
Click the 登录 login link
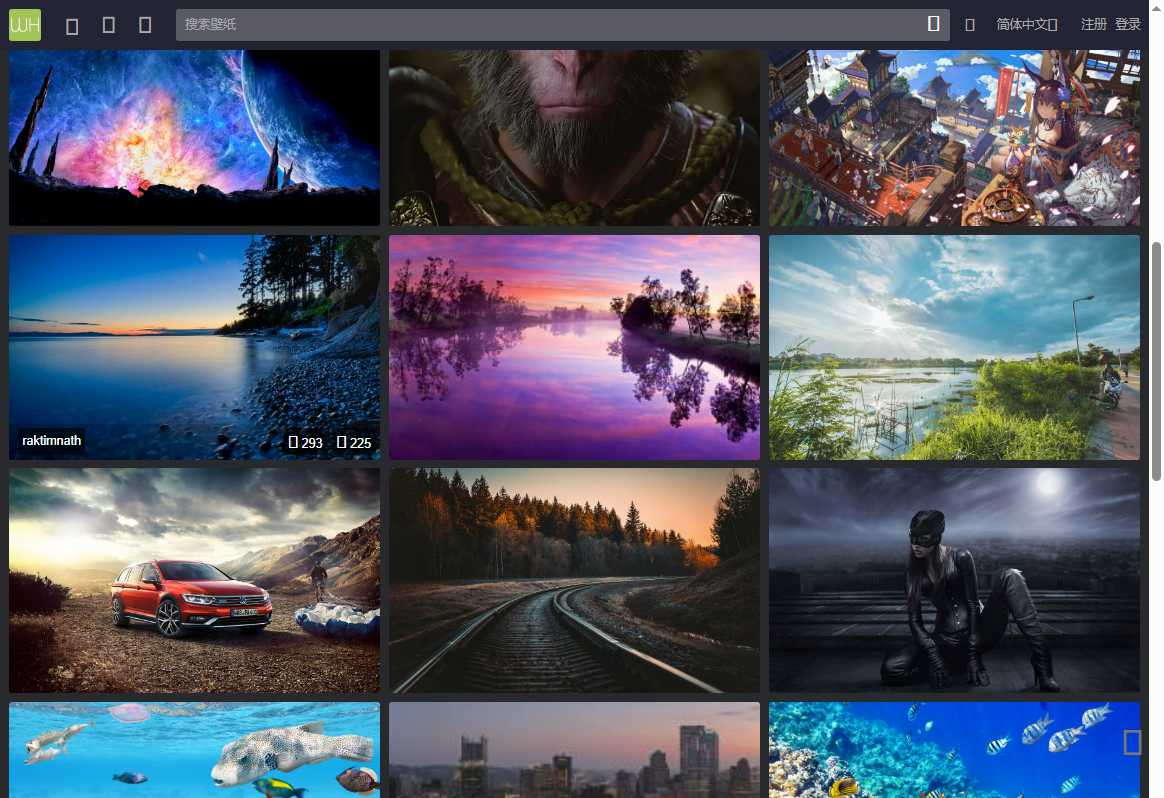pyautogui.click(x=1128, y=25)
